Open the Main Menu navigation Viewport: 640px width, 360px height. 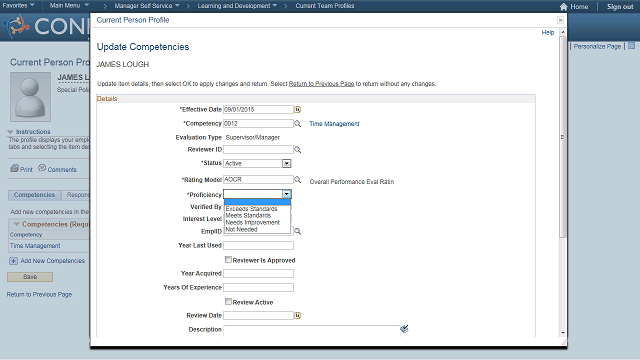[69, 5]
